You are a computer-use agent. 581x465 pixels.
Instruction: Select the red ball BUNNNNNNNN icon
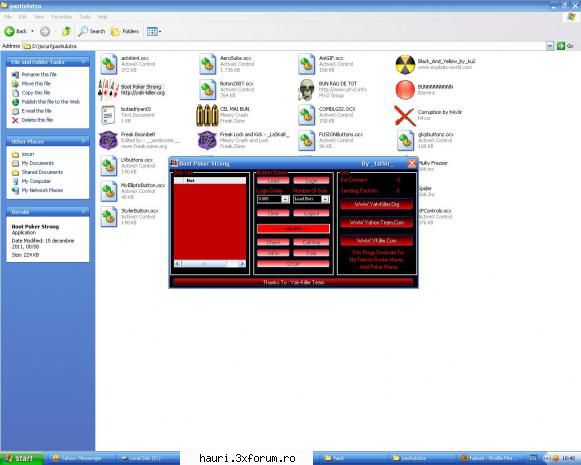click(x=405, y=90)
